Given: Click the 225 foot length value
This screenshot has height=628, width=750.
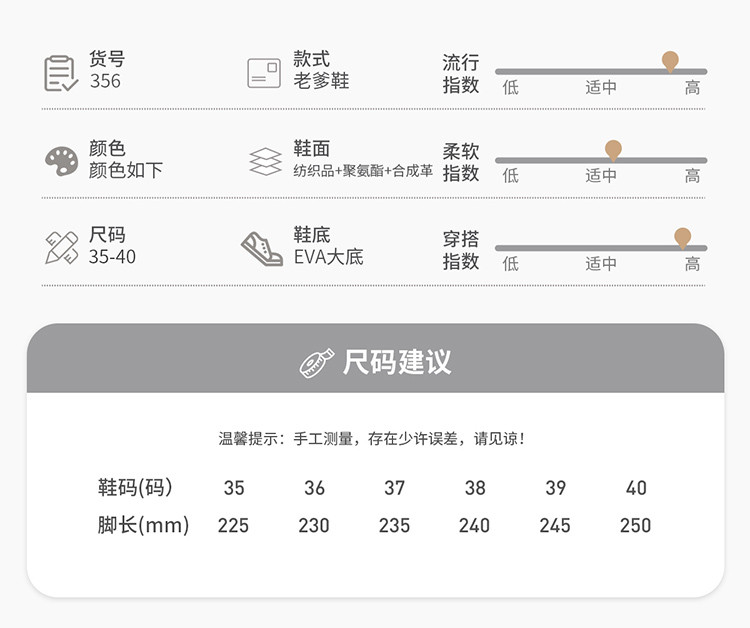Looking at the screenshot, I should (x=233, y=525).
